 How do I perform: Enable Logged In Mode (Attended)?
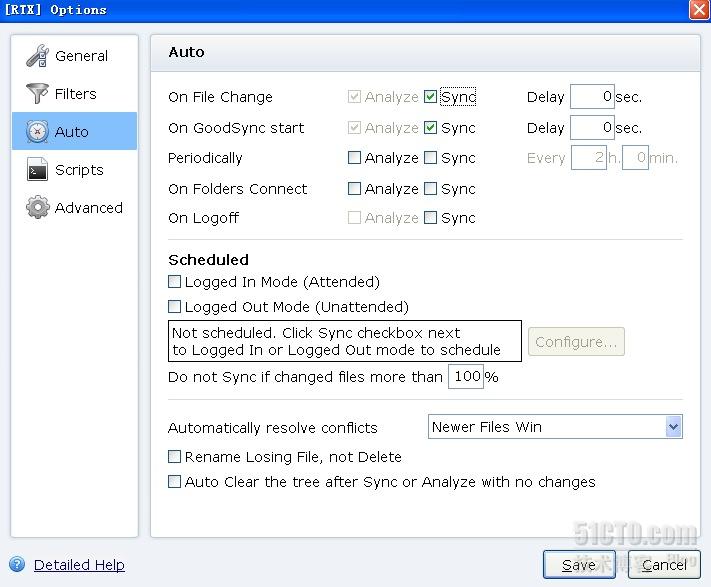coord(175,282)
